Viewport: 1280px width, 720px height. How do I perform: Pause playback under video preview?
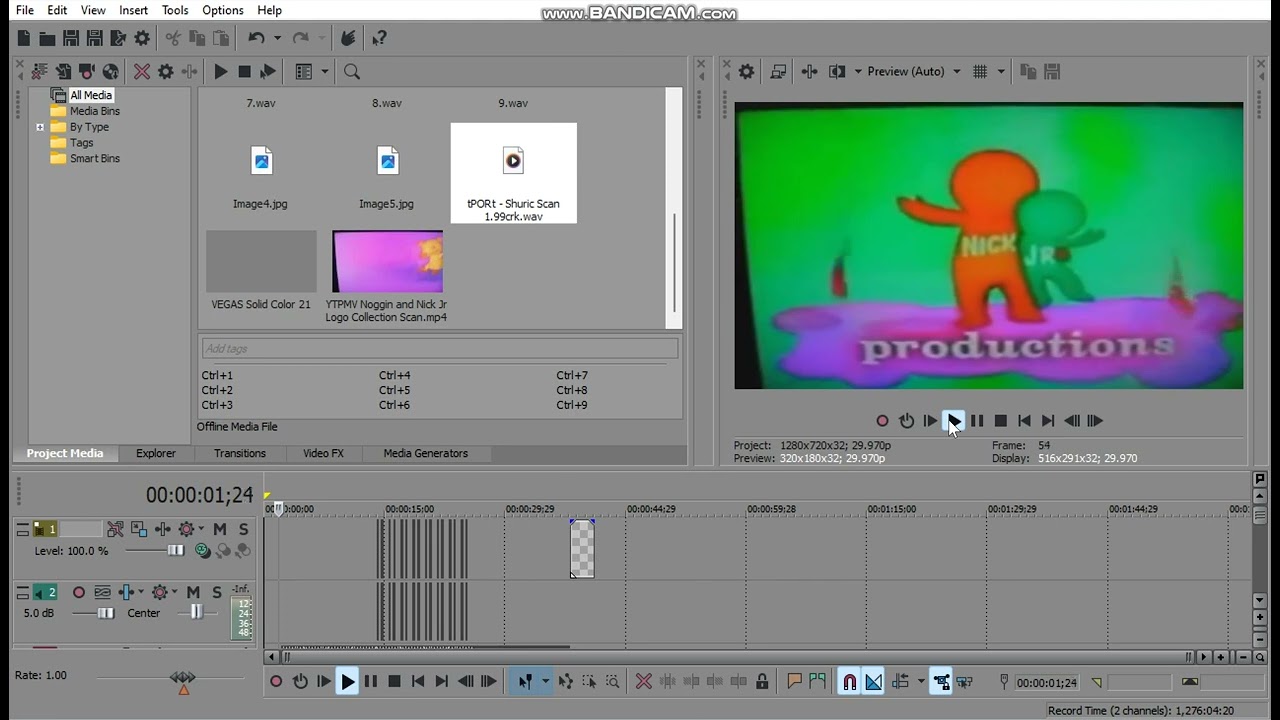click(x=977, y=421)
